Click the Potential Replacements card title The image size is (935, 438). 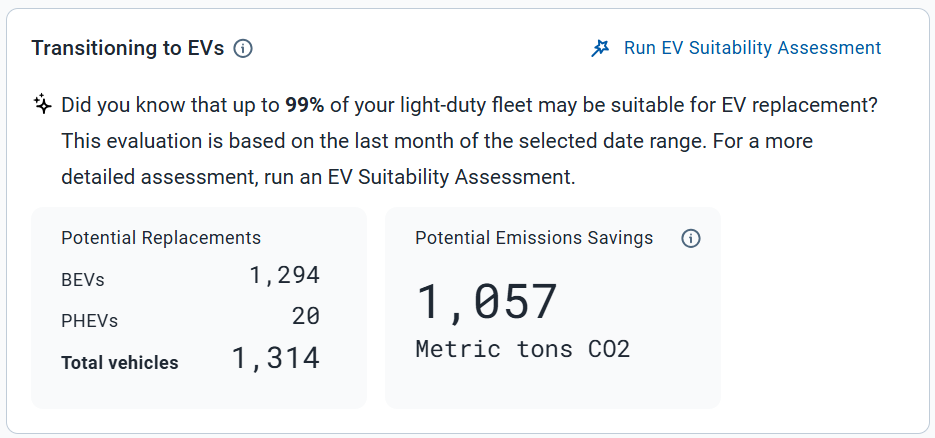(x=161, y=238)
